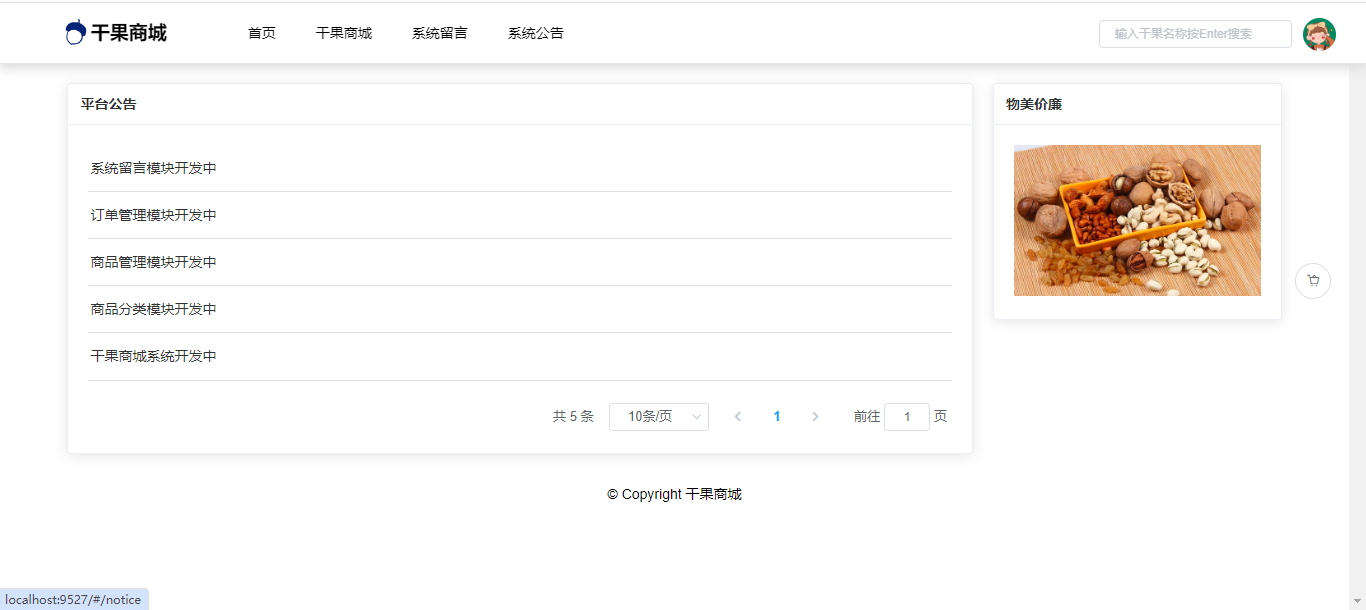
Task: Open the 系统公告 navigation menu item
Action: click(x=536, y=33)
